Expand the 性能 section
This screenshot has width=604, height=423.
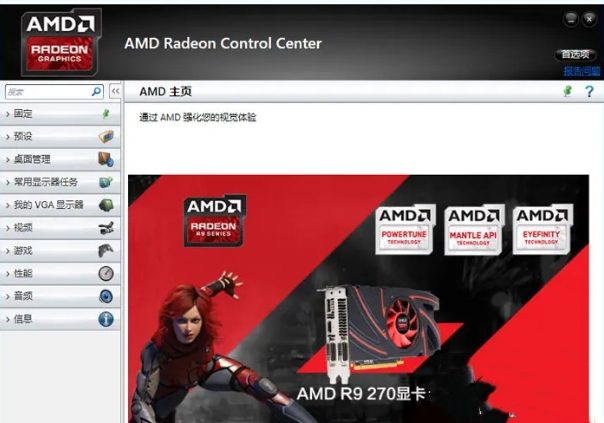(x=61, y=273)
